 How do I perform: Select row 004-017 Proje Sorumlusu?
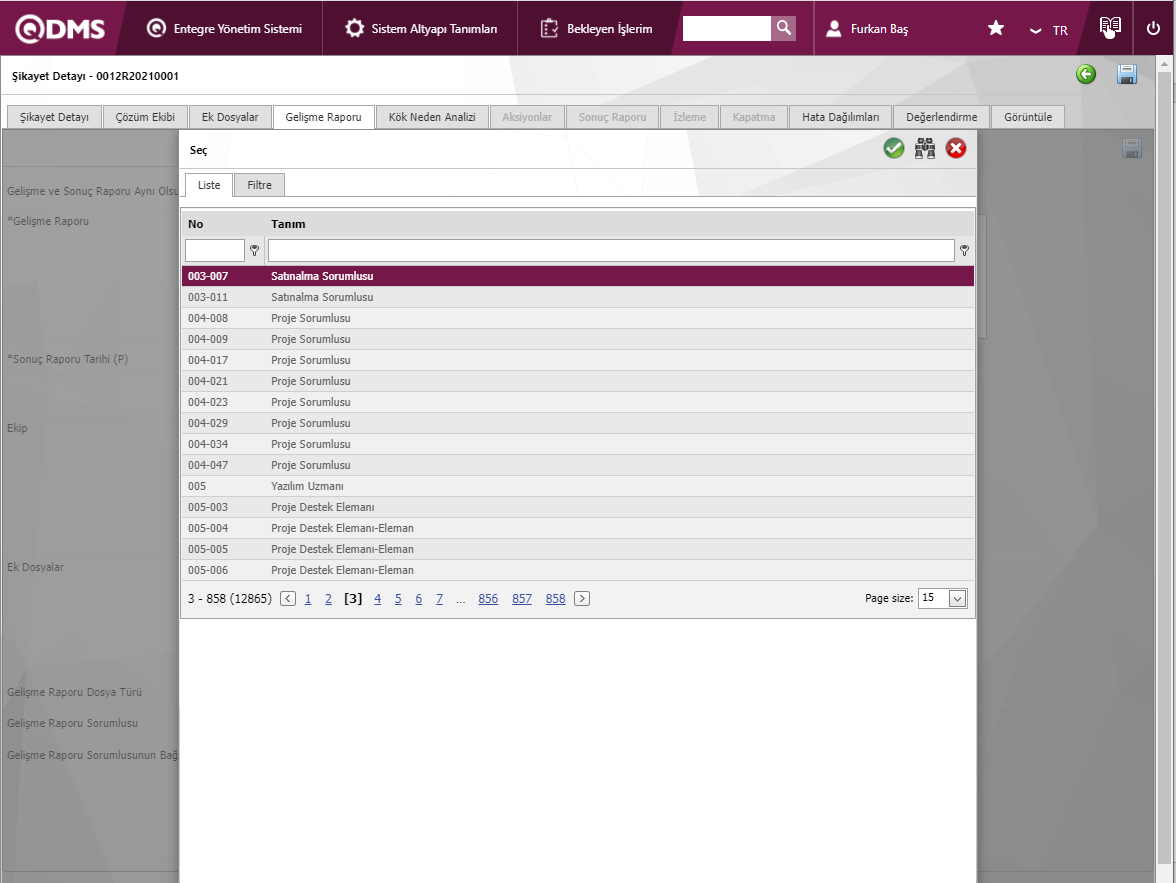[x=578, y=360]
